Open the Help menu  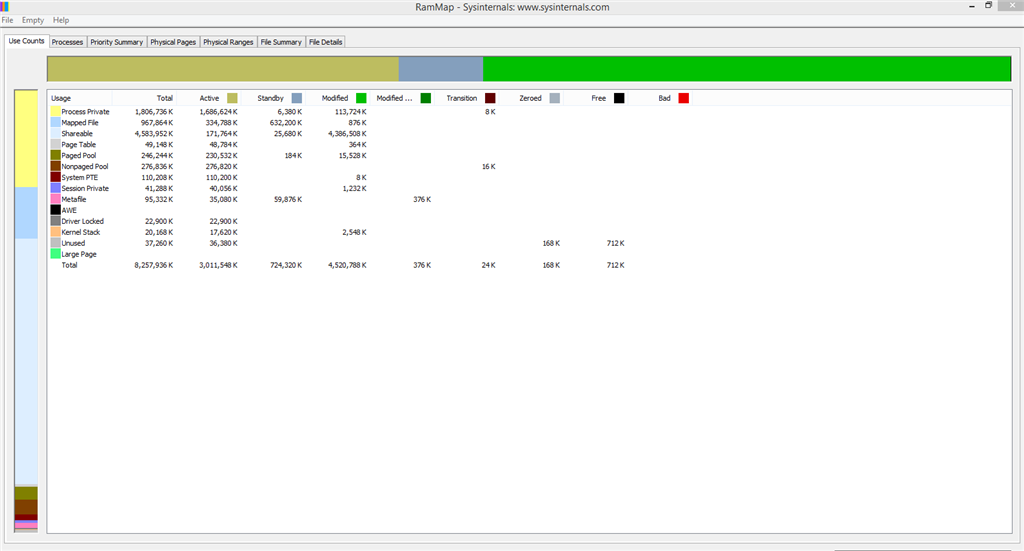[61, 20]
